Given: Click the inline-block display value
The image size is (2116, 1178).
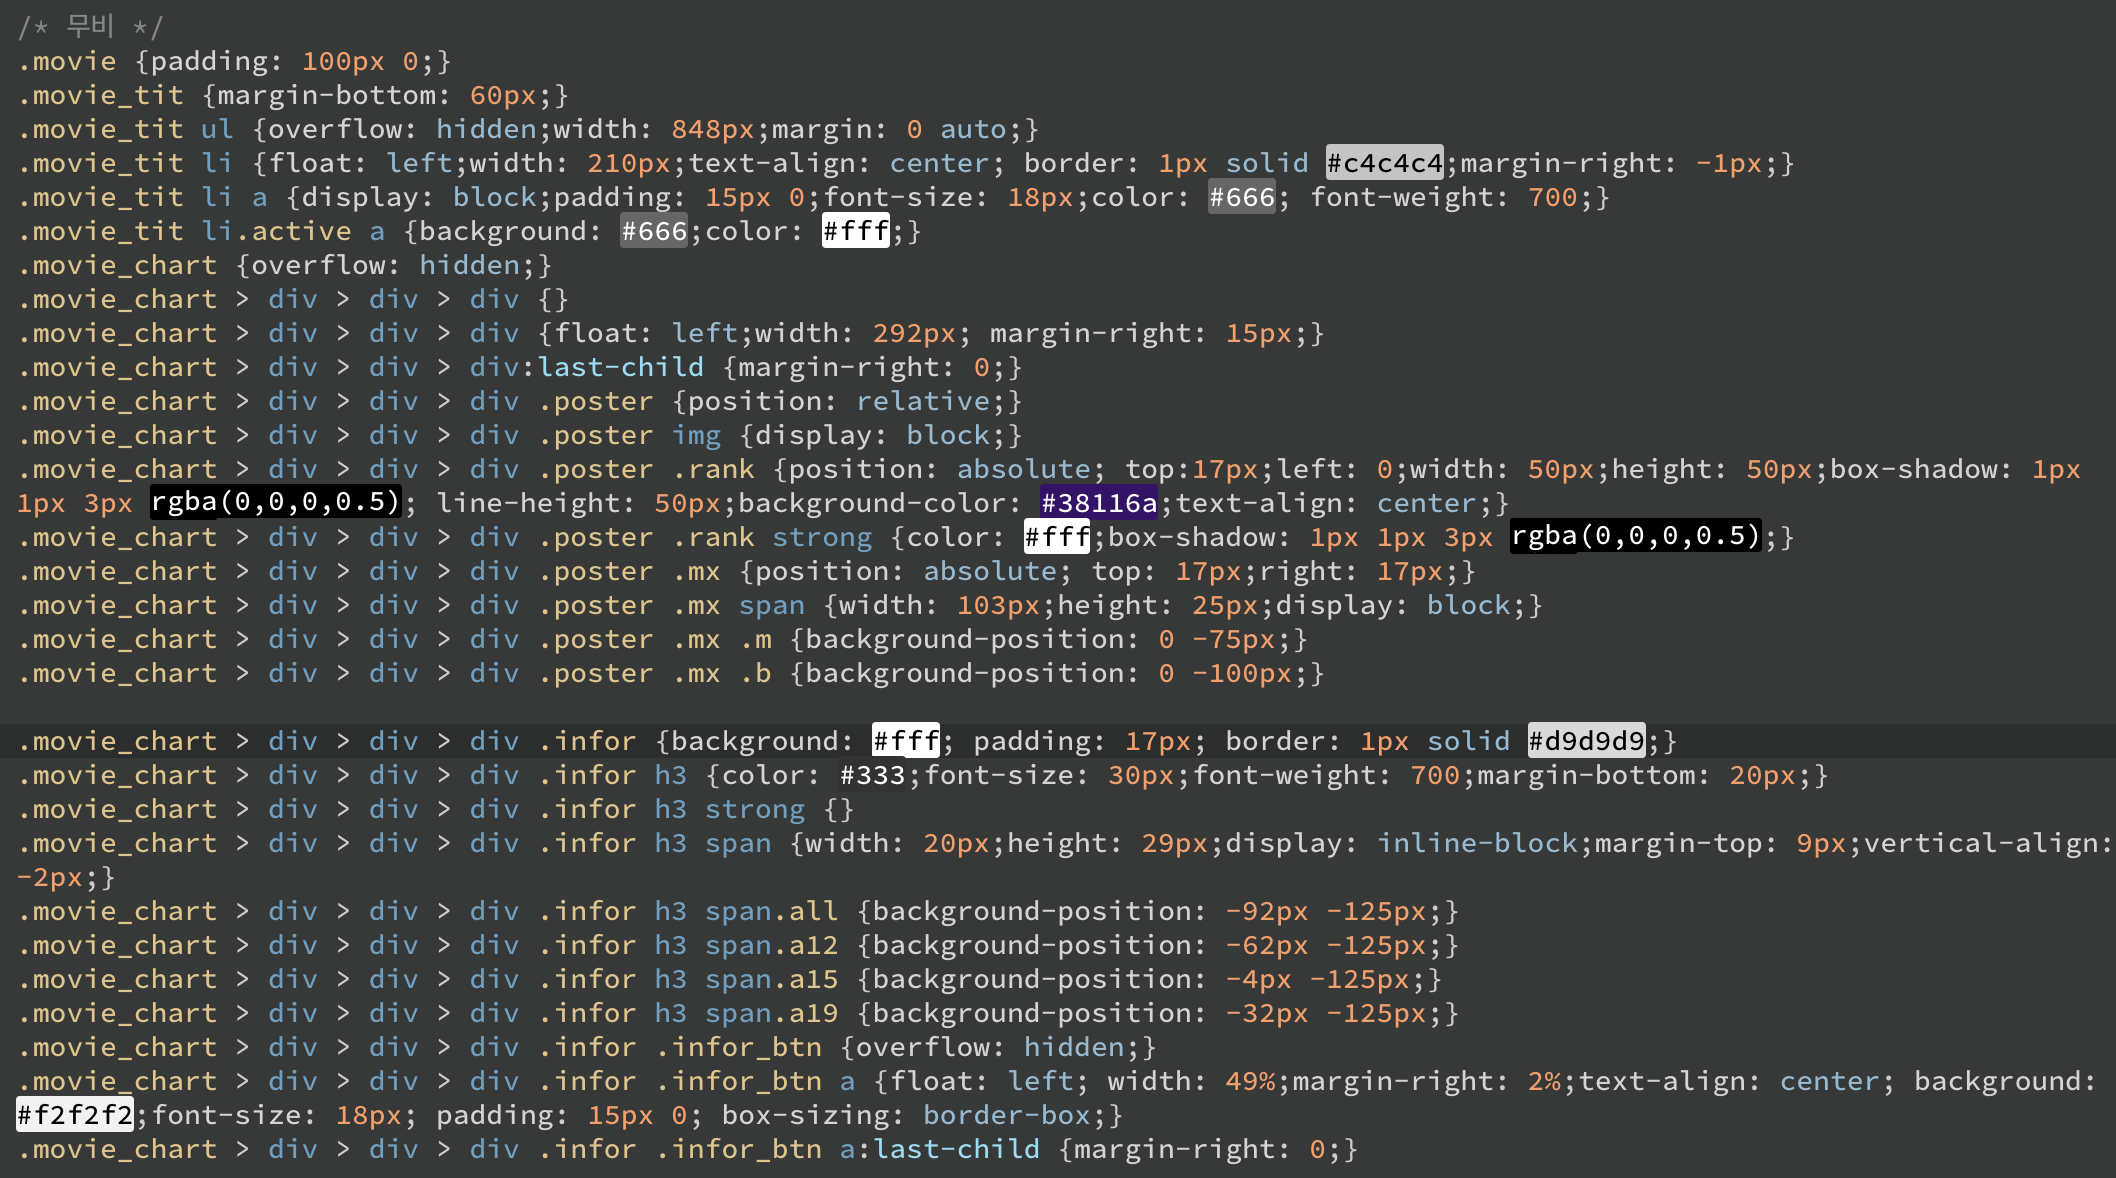Looking at the screenshot, I should coord(1477,843).
